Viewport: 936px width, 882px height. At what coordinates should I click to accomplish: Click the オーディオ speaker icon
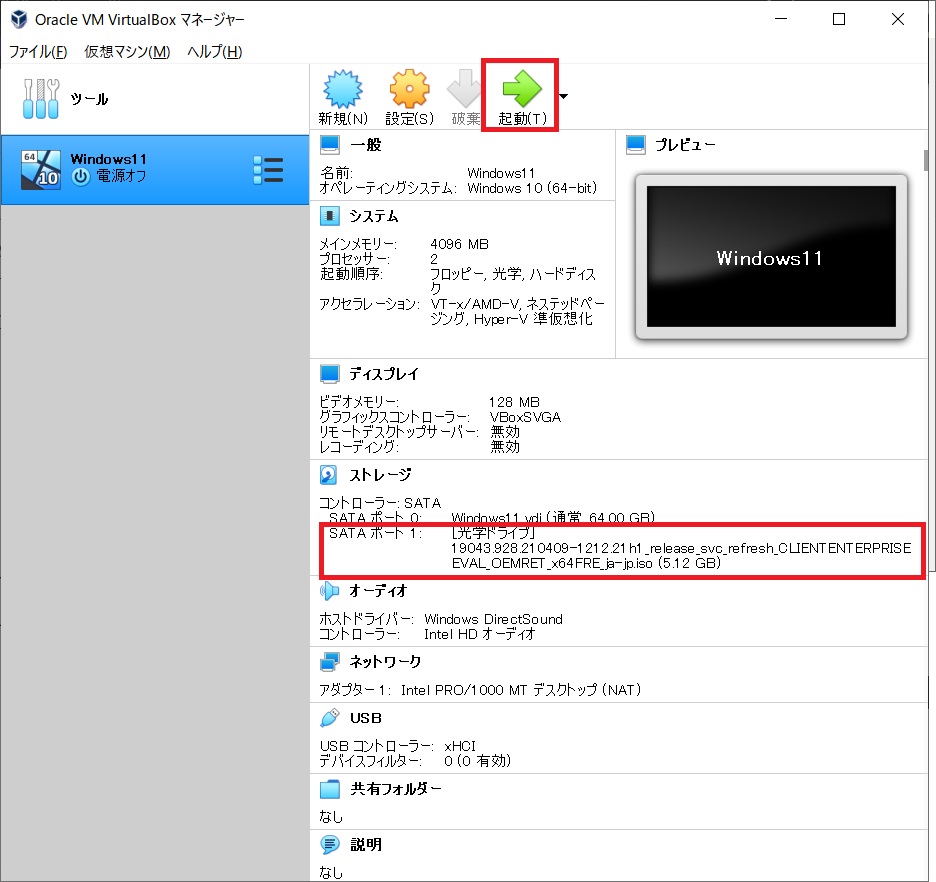point(329,591)
